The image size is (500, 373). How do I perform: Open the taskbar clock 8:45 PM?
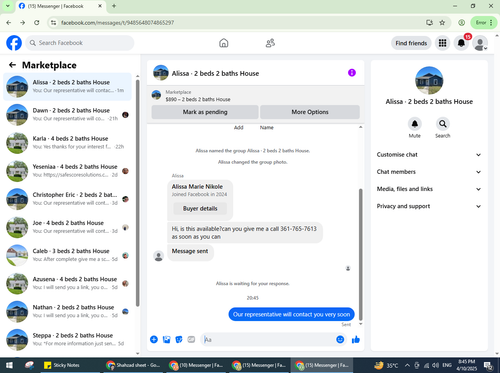467,365
